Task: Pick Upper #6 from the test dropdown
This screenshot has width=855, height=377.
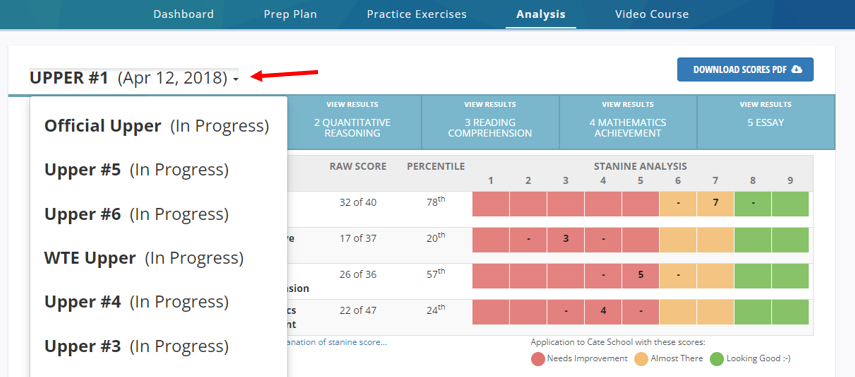Action: click(x=136, y=214)
